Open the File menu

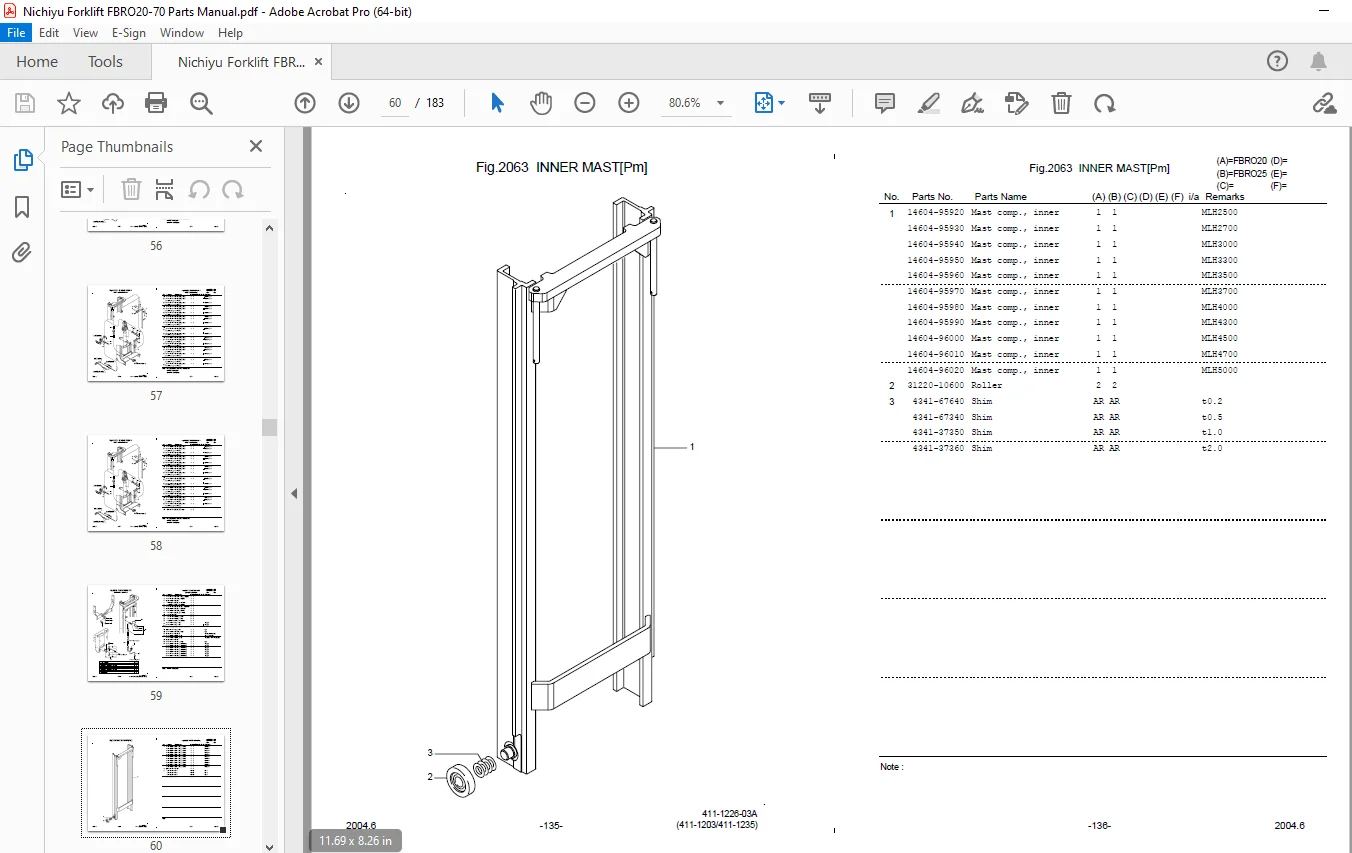pyautogui.click(x=16, y=33)
